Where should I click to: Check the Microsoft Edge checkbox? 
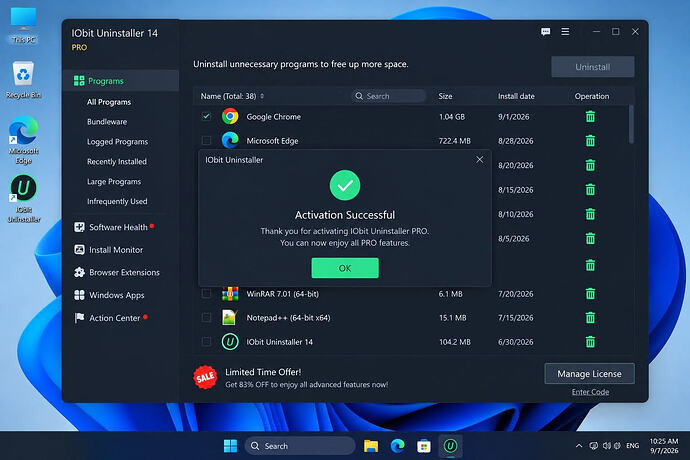click(x=206, y=140)
